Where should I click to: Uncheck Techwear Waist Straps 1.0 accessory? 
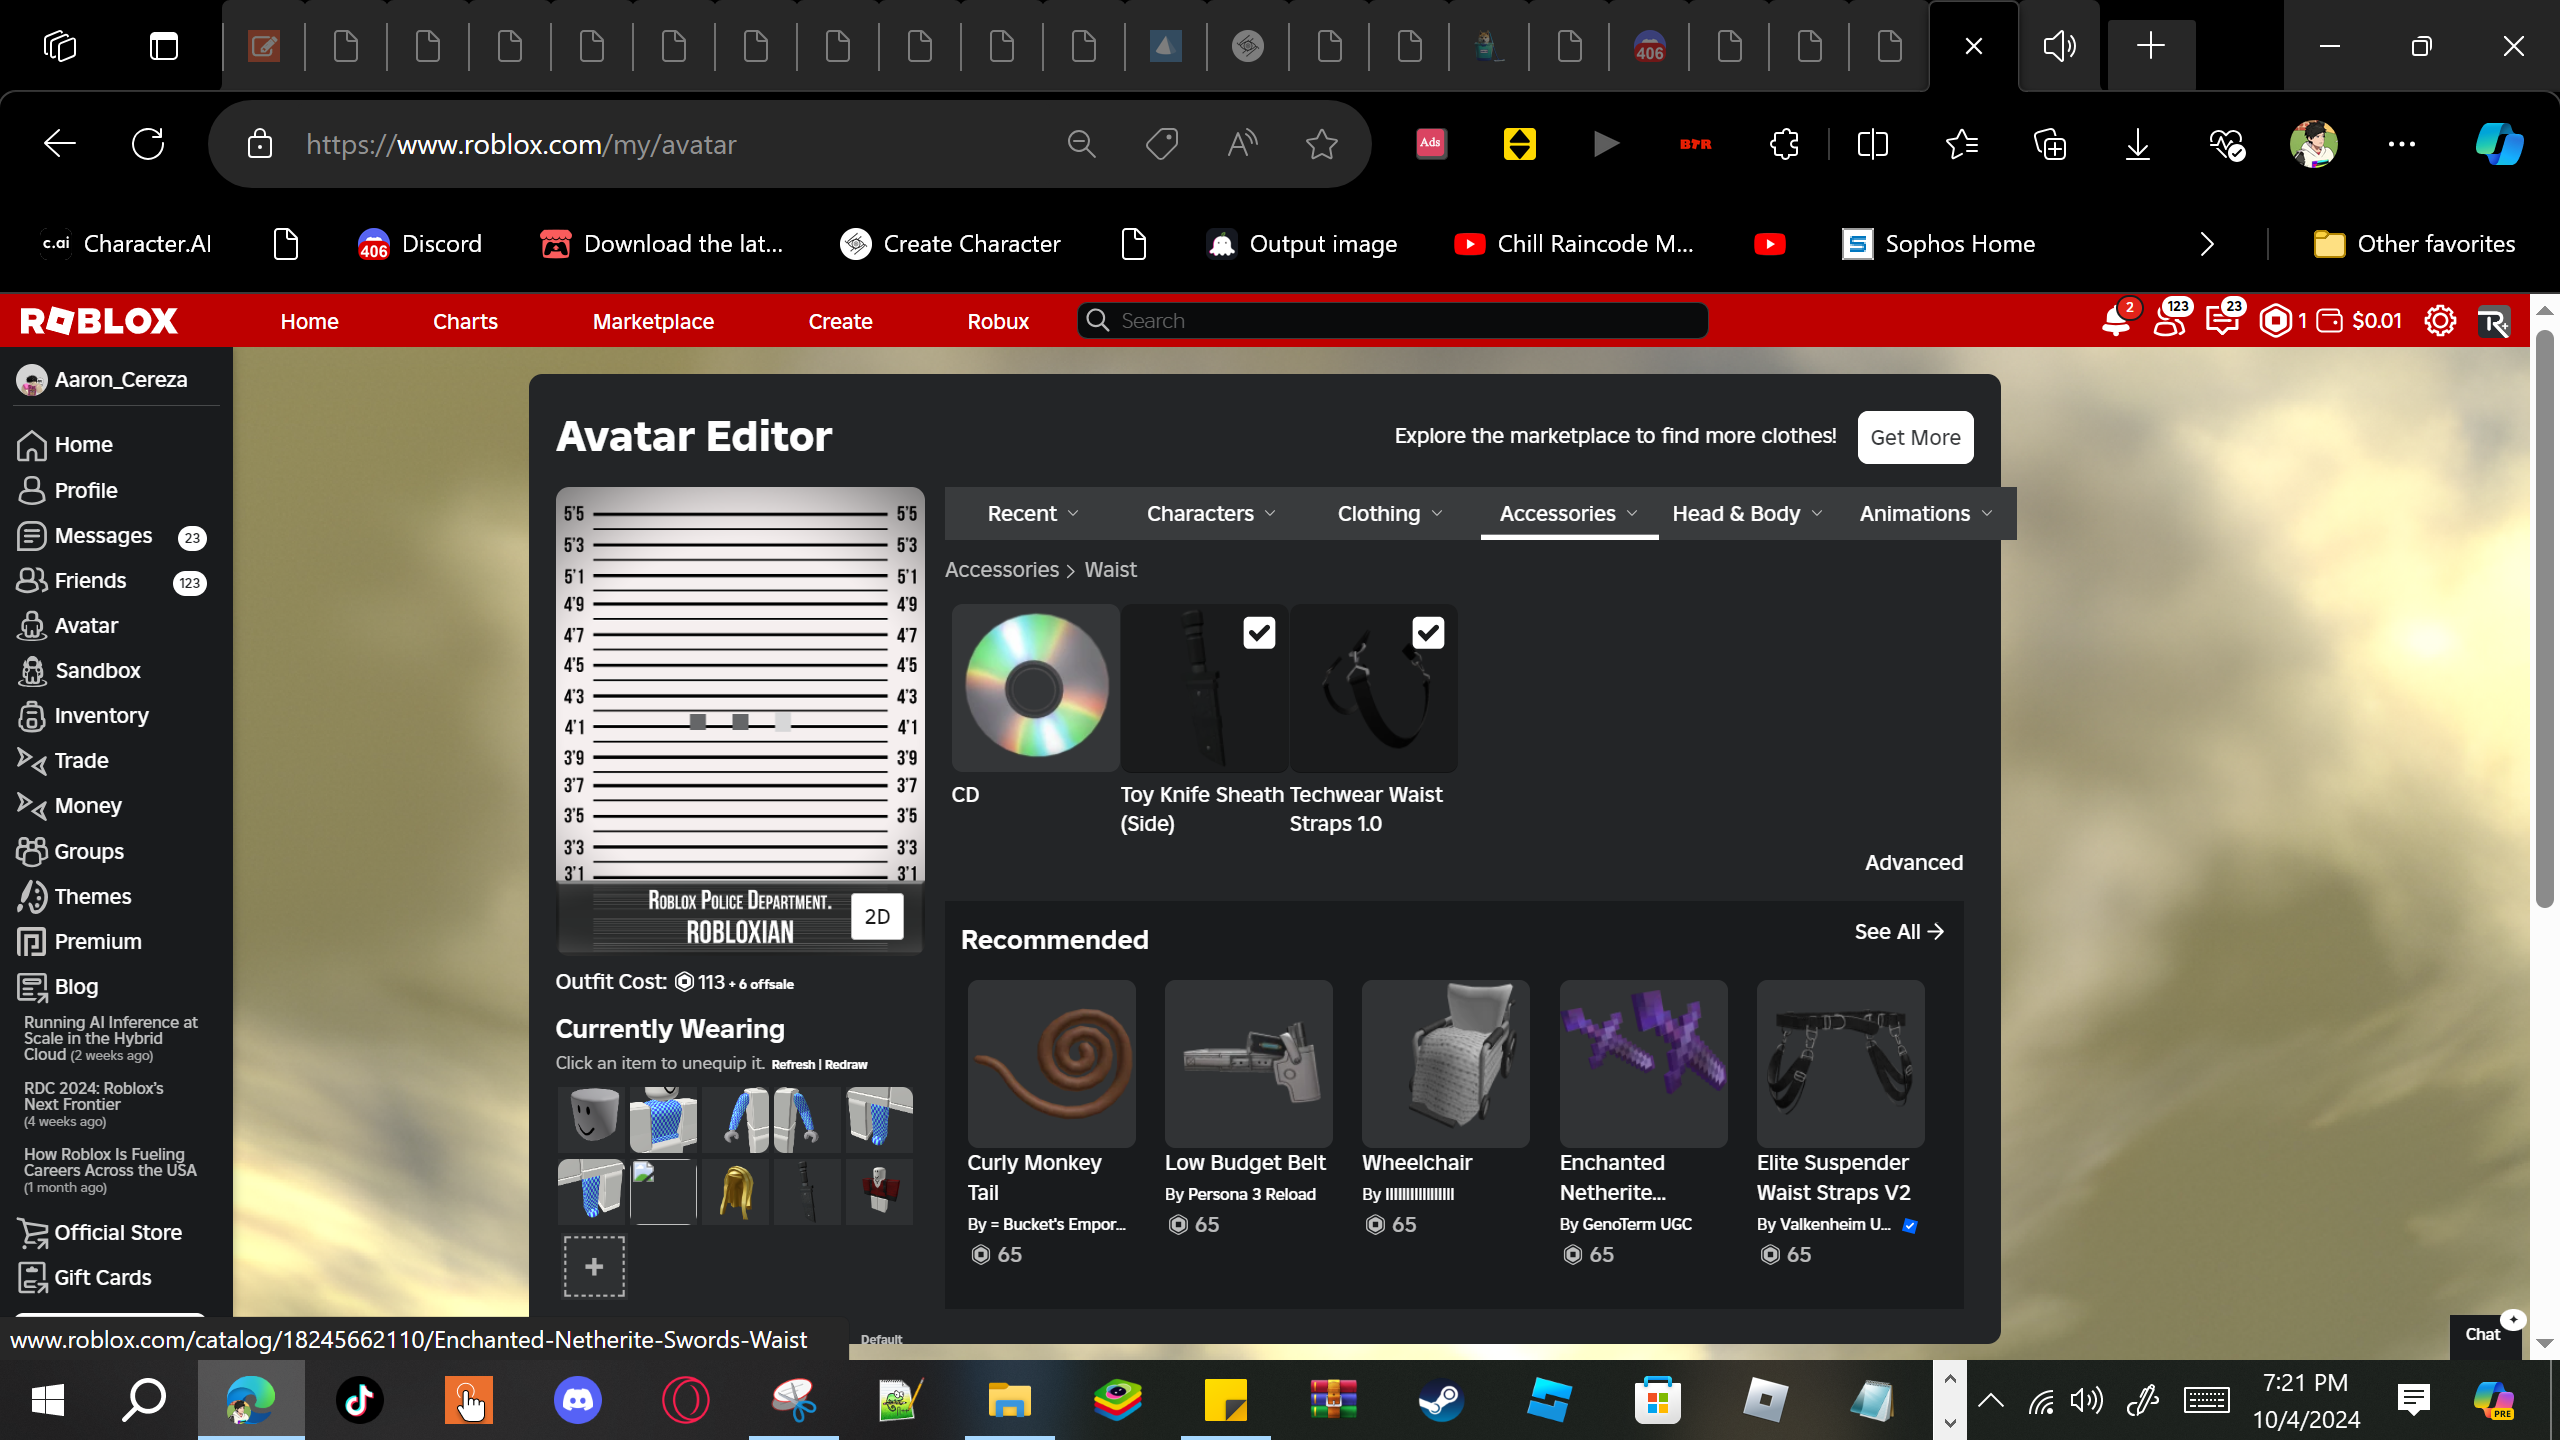coord(1428,632)
